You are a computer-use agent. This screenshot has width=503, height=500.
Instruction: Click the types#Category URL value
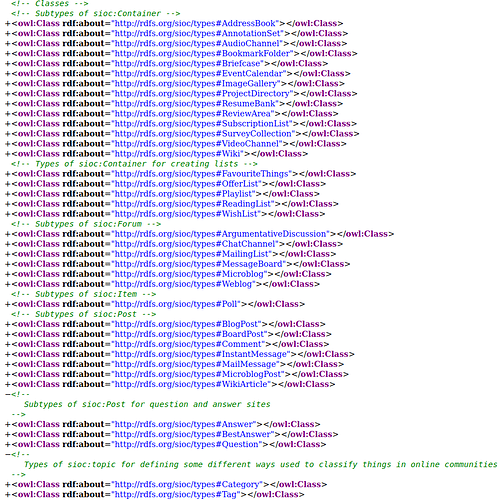pyautogui.click(x=187, y=484)
